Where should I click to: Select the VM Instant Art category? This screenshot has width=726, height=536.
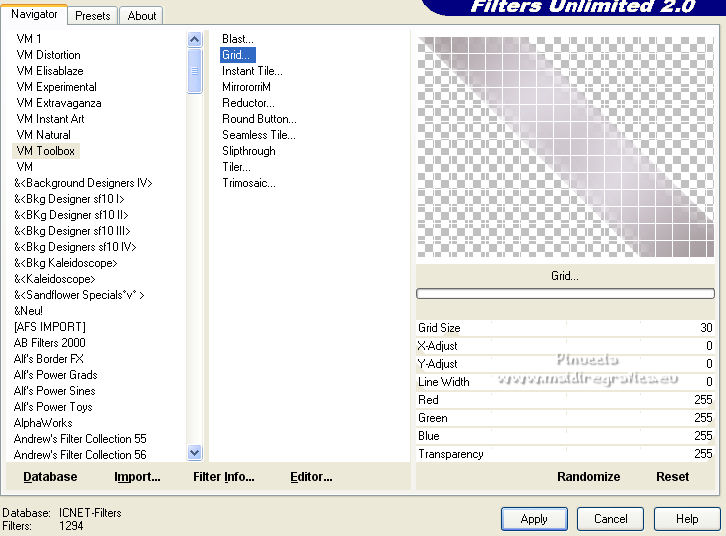[50, 119]
